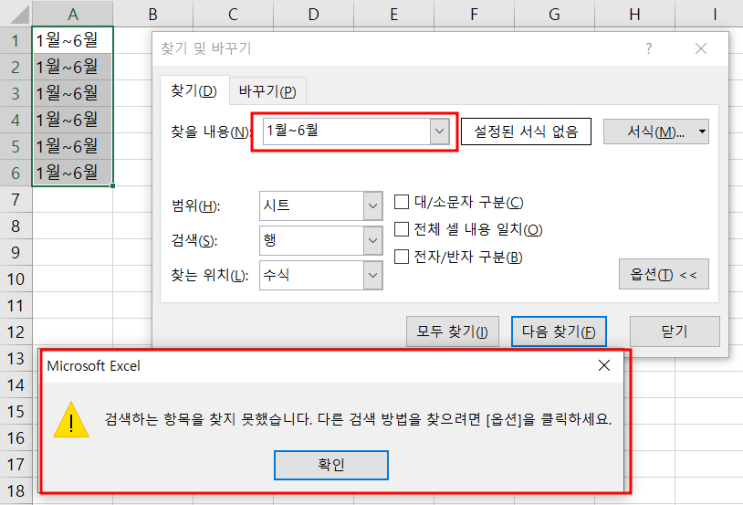Switch to the 바꾸기(P) tab
Screen dimensions: 743x505
268,90
